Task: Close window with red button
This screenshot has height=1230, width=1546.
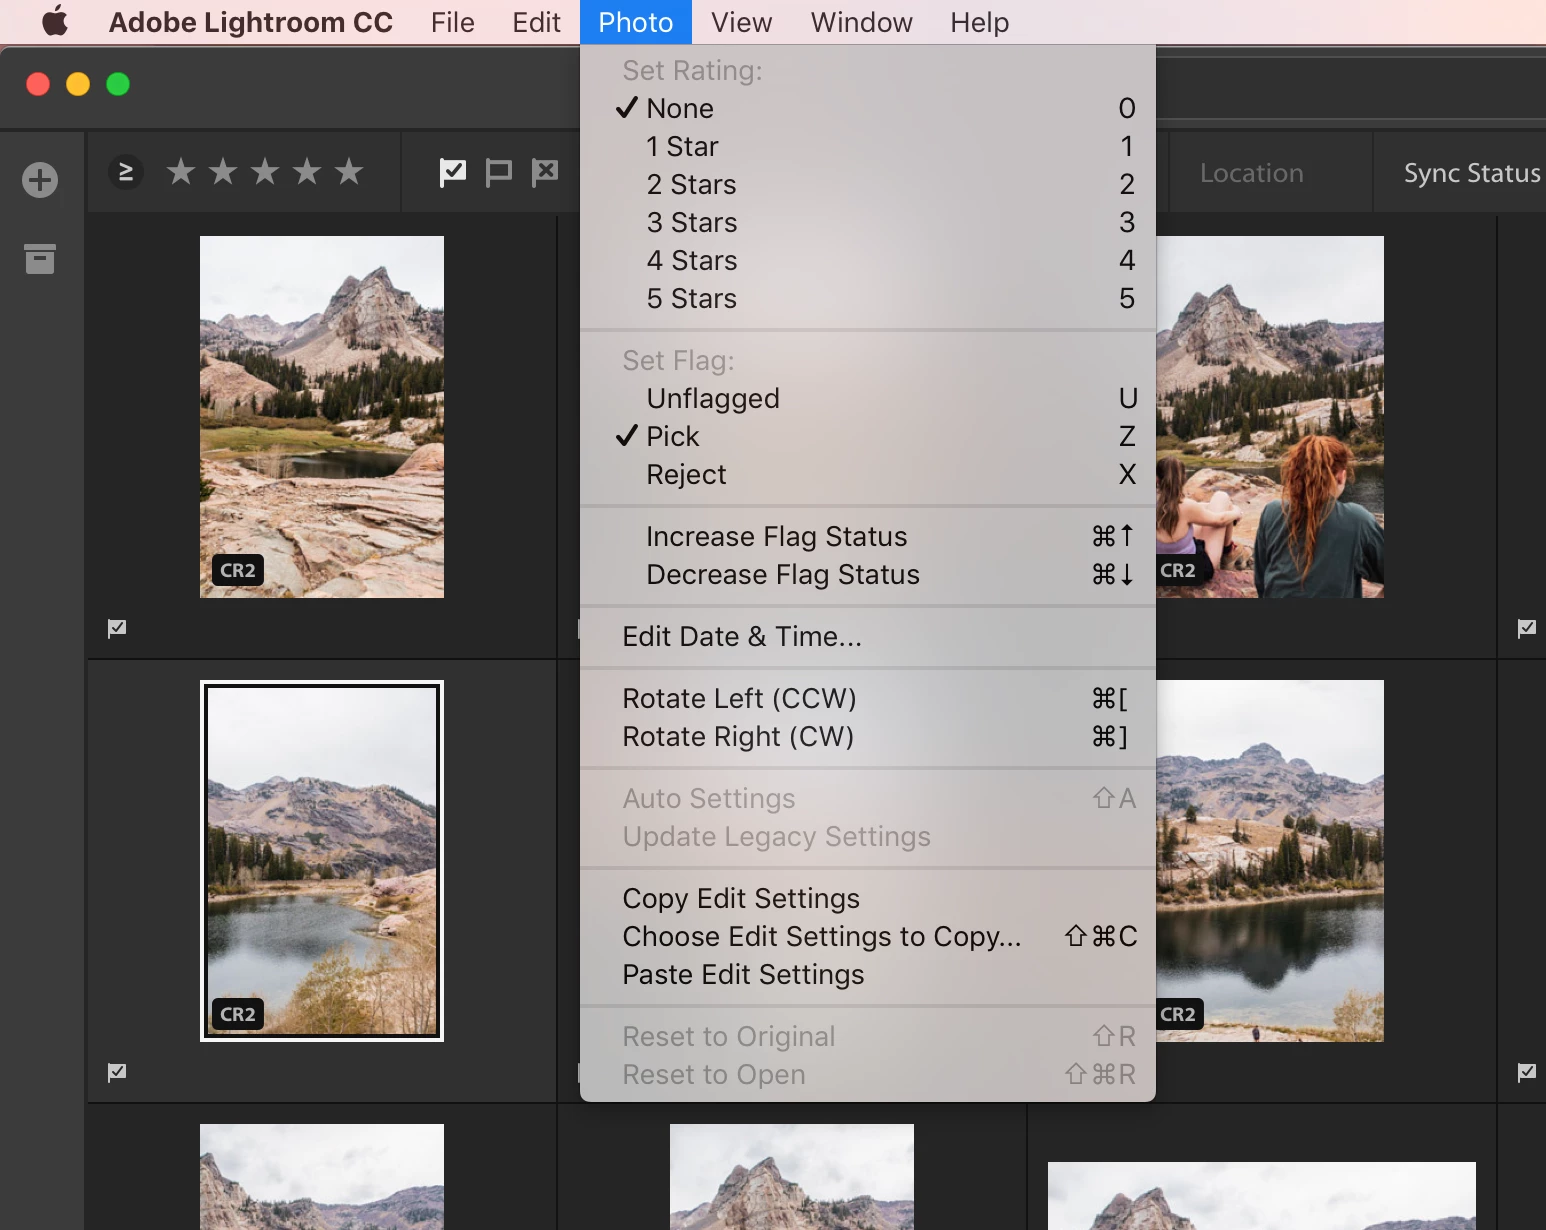Action: point(38,84)
